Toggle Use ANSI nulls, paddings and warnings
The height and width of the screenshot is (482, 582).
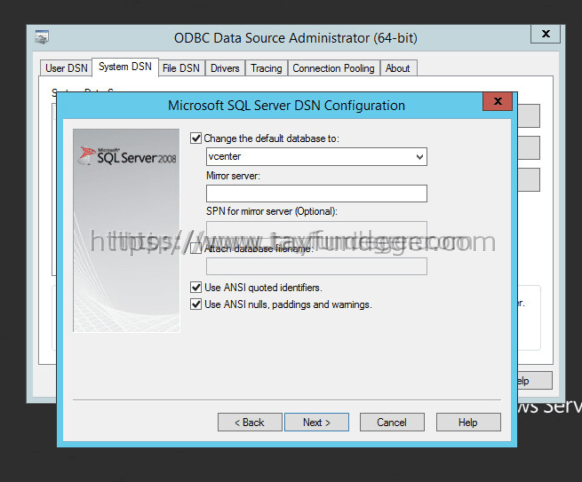[196, 304]
